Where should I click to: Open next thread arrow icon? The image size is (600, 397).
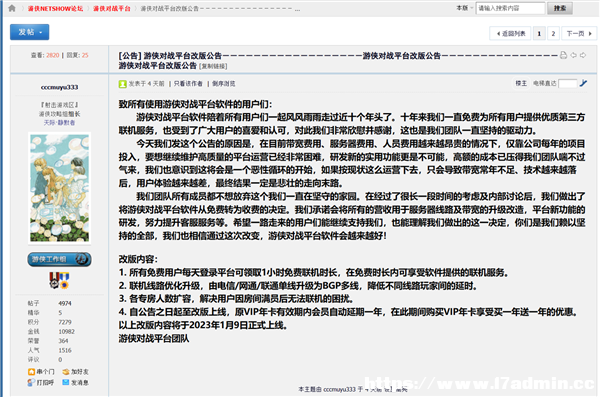tap(583, 55)
